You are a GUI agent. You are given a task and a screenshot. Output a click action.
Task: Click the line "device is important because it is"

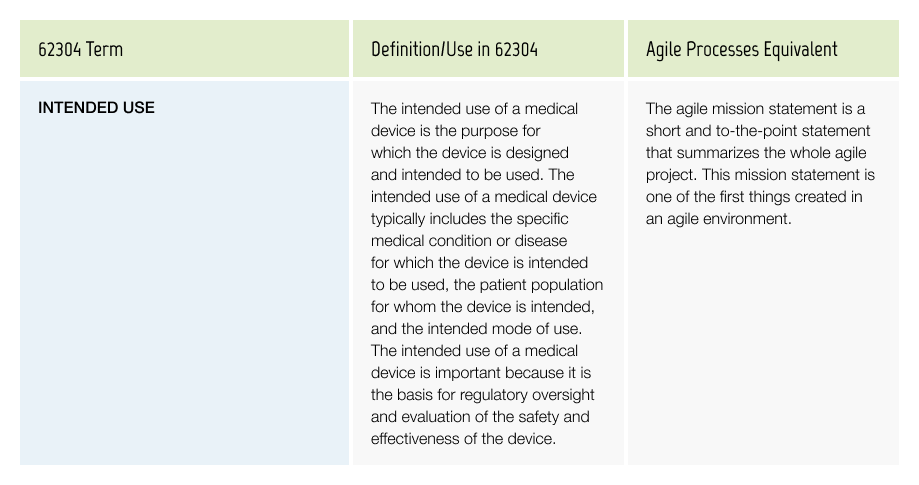tap(481, 373)
